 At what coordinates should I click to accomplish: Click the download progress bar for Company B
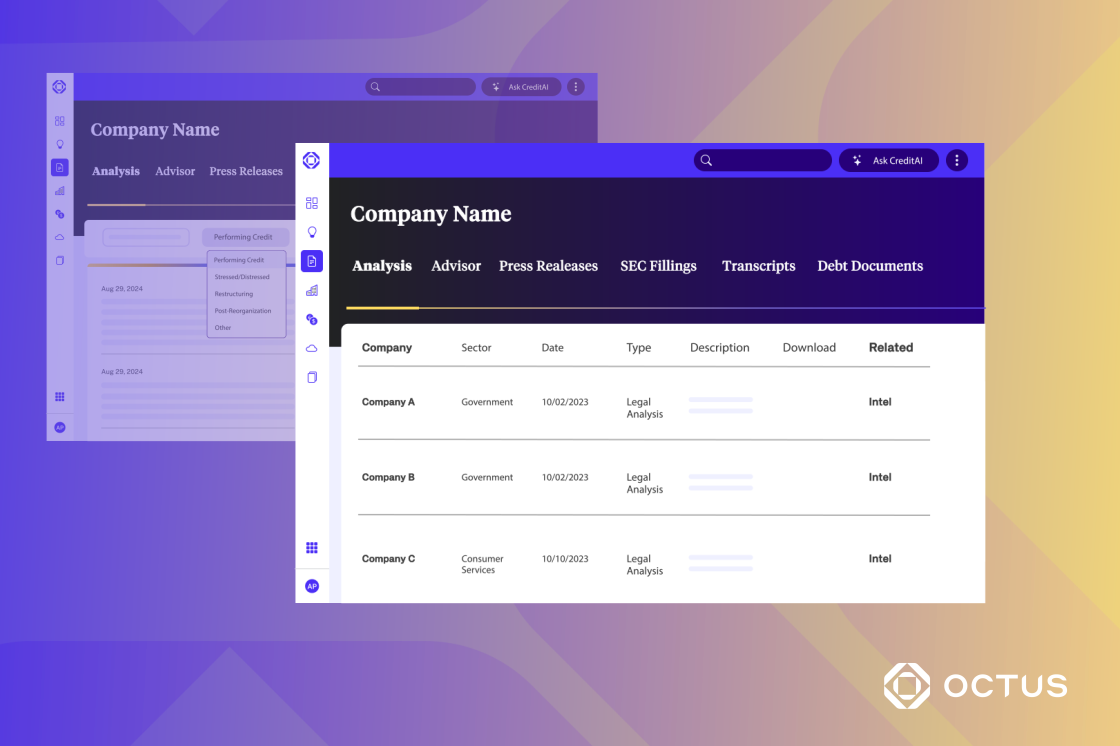pyautogui.click(x=721, y=483)
